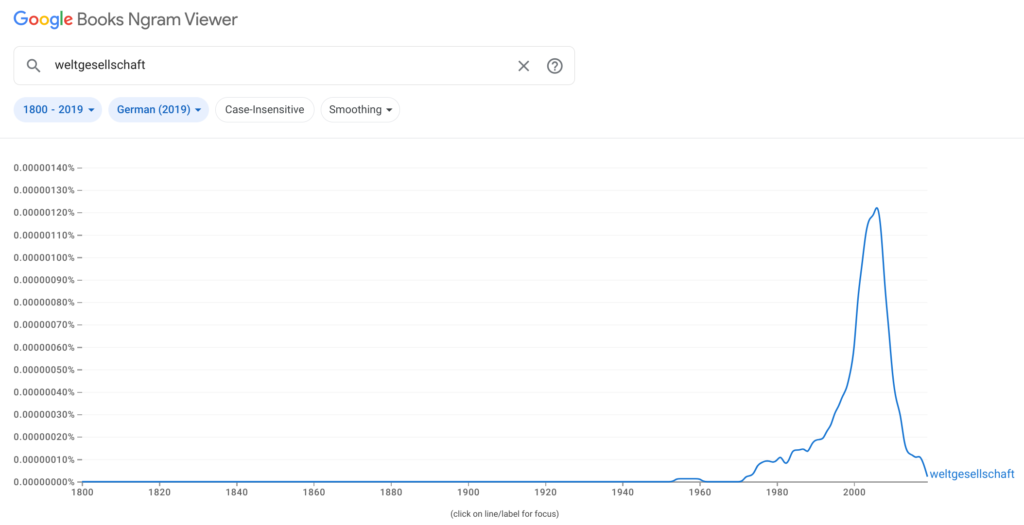Click the 1900 year axis label
The width and height of the screenshot is (1024, 525).
click(468, 493)
